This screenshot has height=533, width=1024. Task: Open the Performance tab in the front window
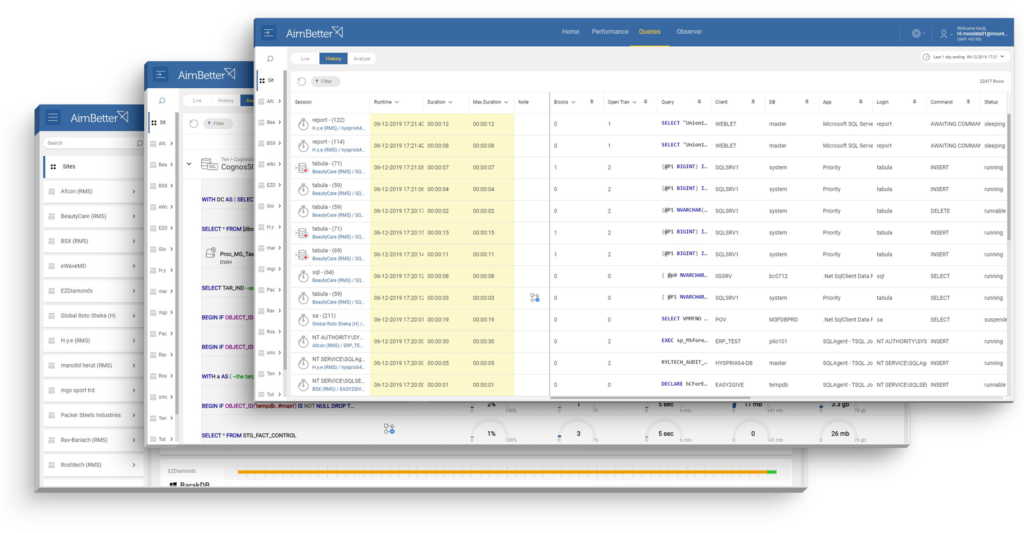click(x=610, y=32)
